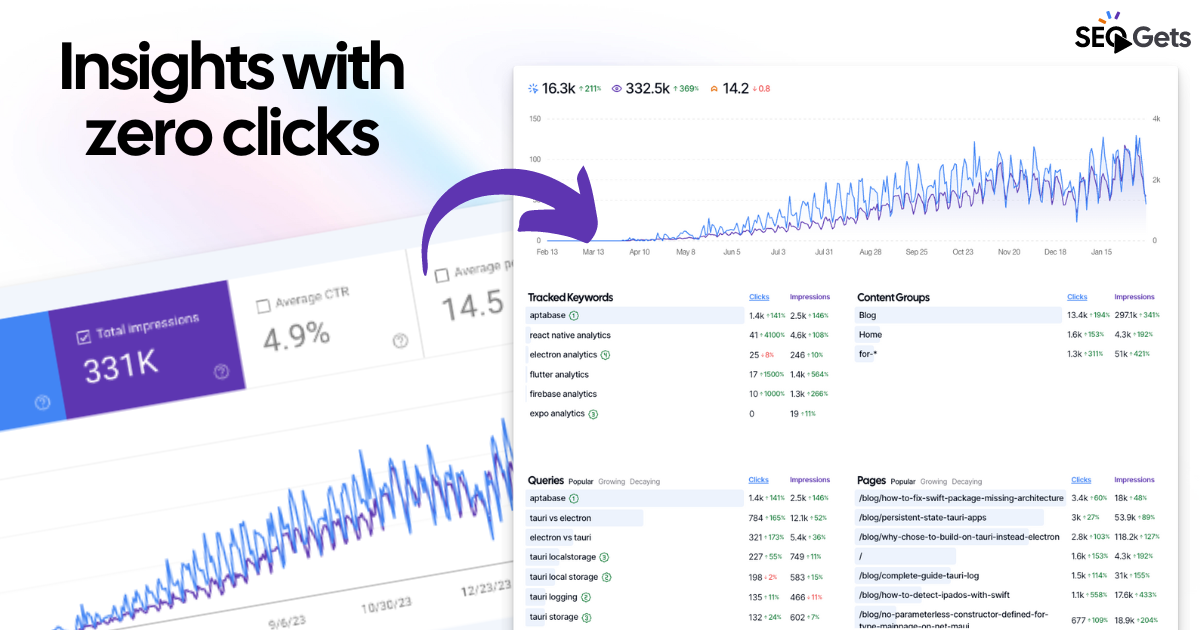Uncheck the Total impressions checkbox
1200x630 pixels.
(85, 338)
